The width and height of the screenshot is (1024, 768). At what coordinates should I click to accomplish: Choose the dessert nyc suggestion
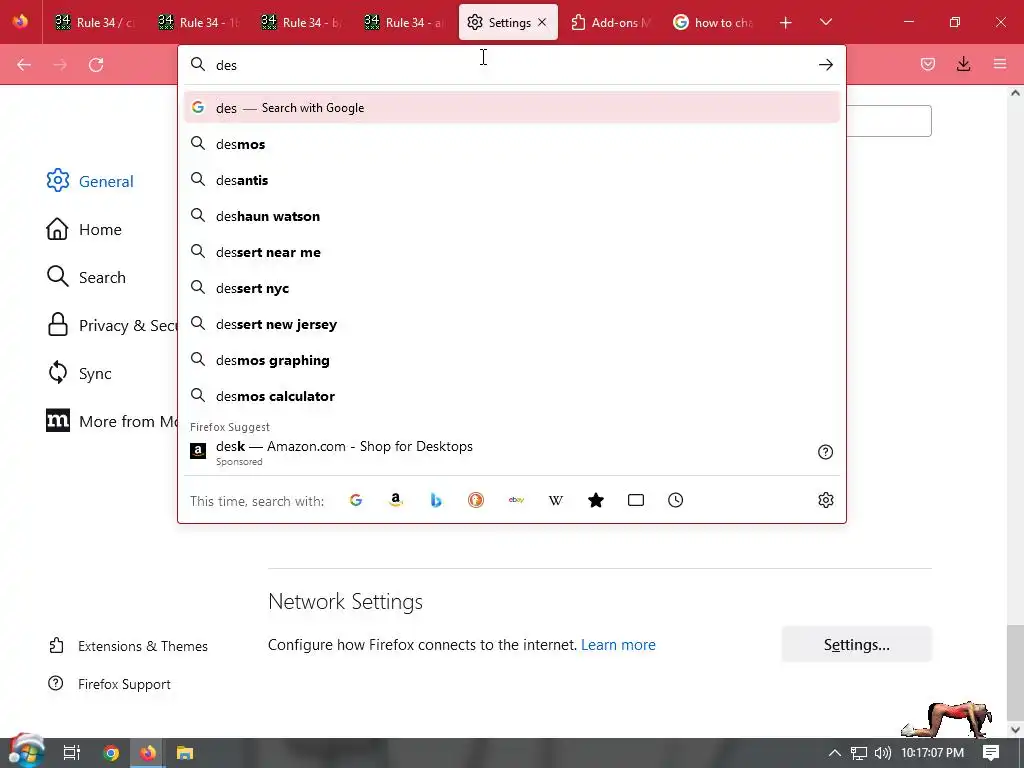tap(512, 288)
